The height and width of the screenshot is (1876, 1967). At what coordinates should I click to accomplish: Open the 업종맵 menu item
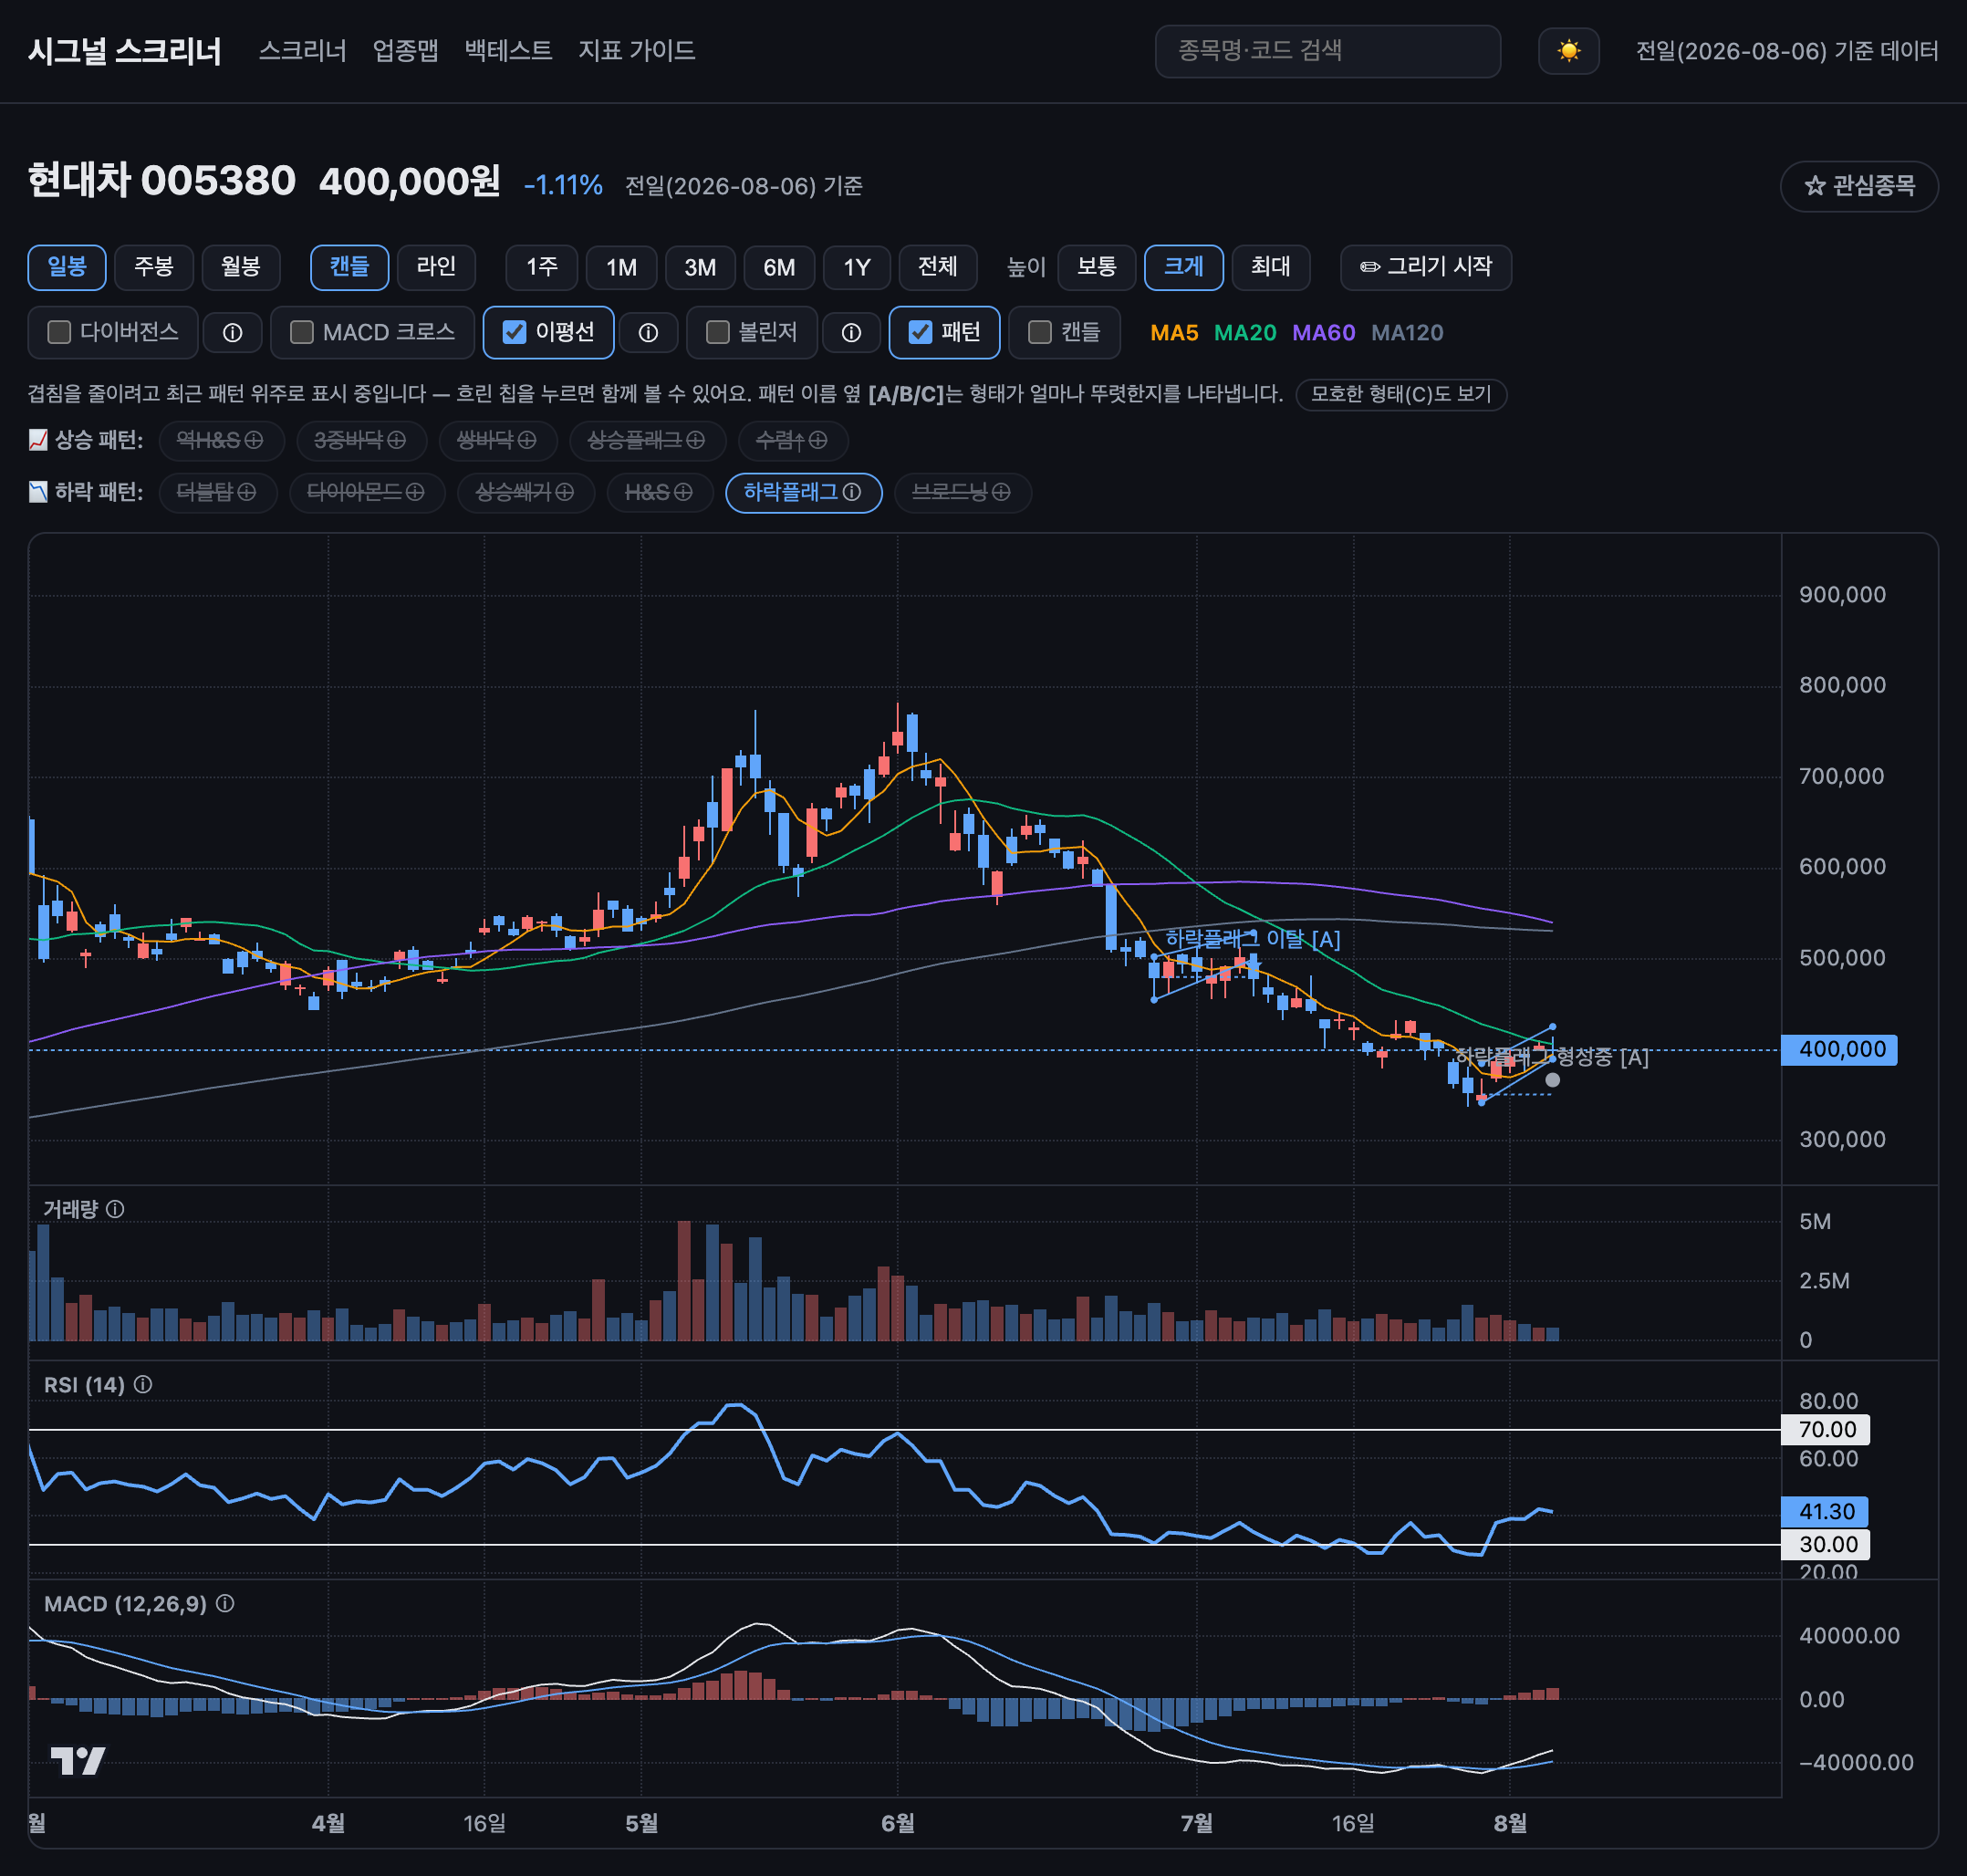(x=405, y=51)
